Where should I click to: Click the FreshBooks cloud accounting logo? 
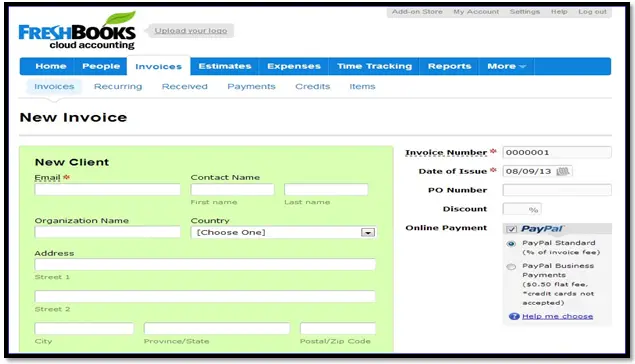77,31
